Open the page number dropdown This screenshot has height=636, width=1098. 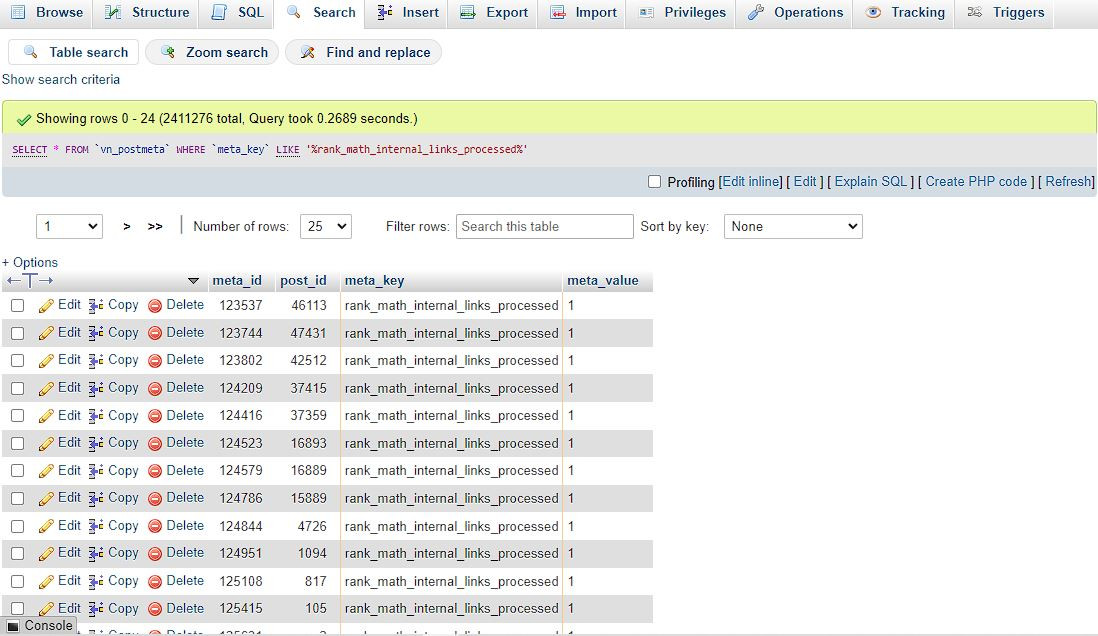pyautogui.click(x=69, y=226)
